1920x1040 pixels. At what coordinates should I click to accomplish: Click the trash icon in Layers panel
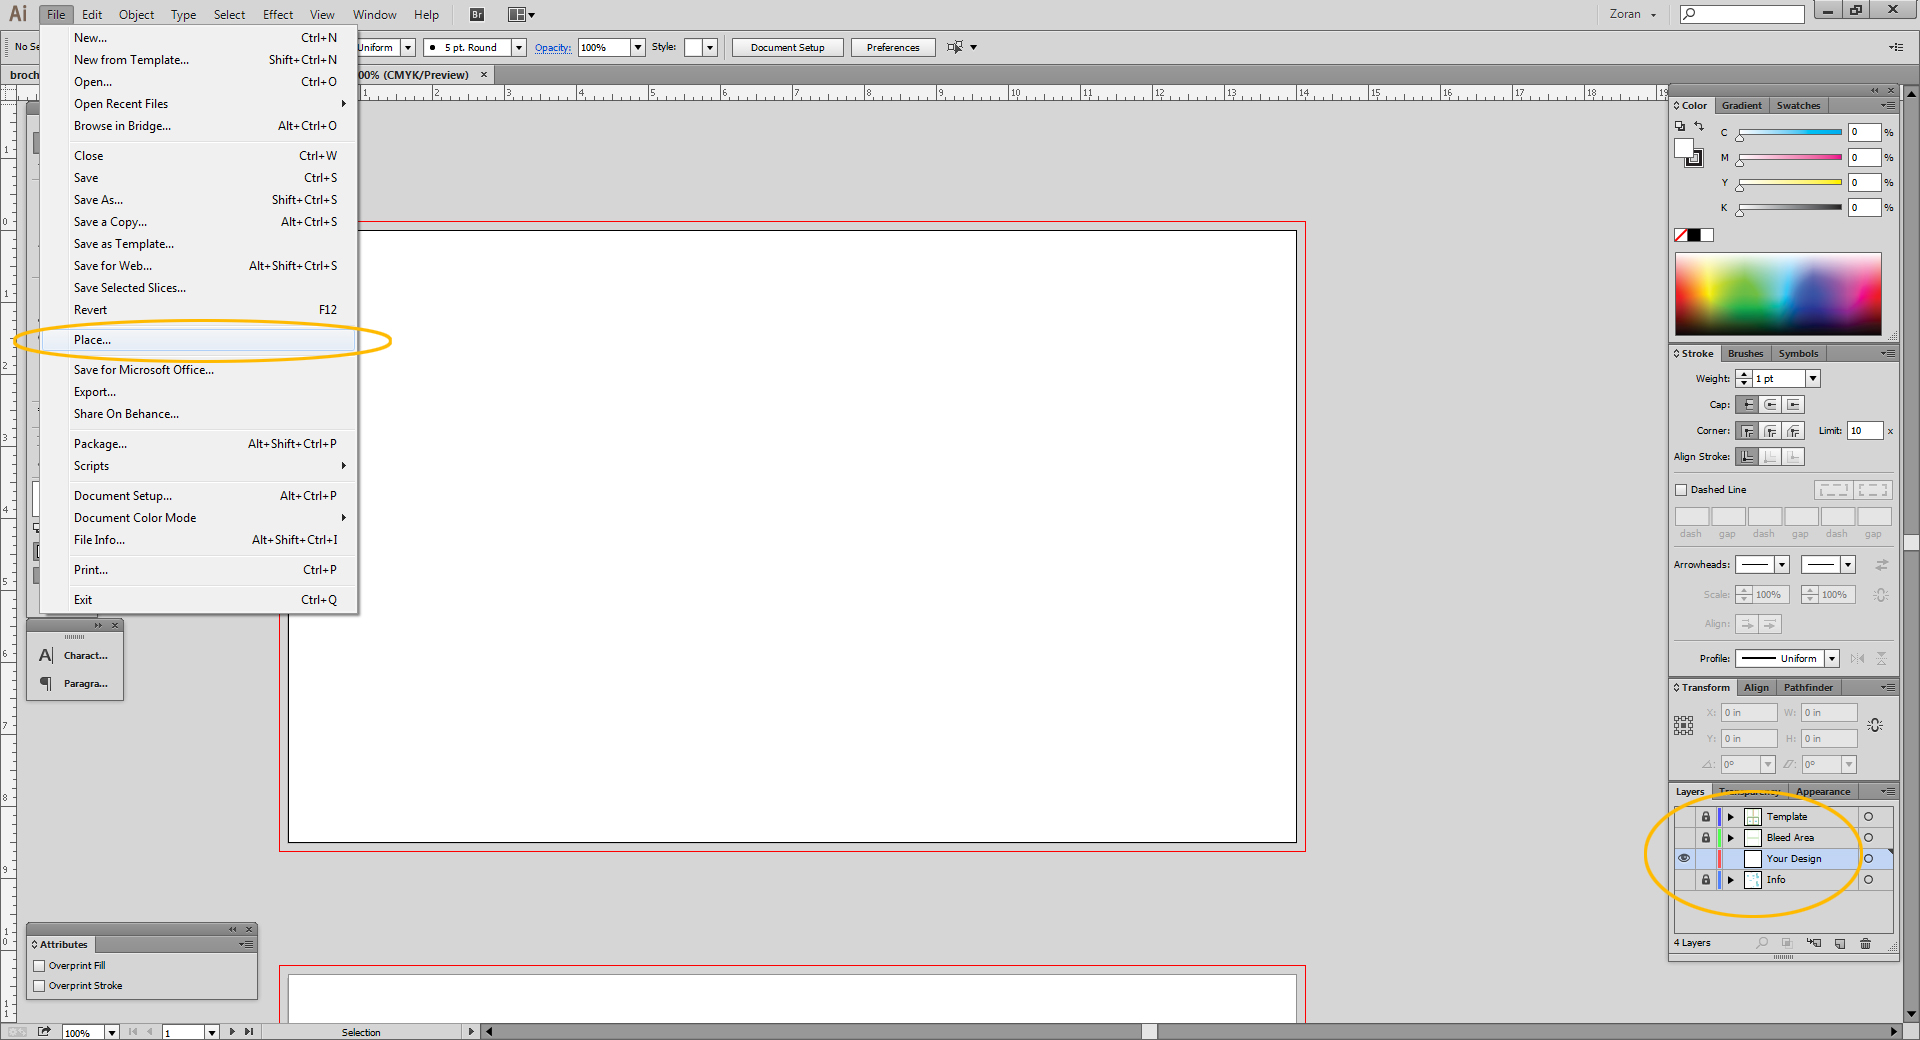point(1865,943)
